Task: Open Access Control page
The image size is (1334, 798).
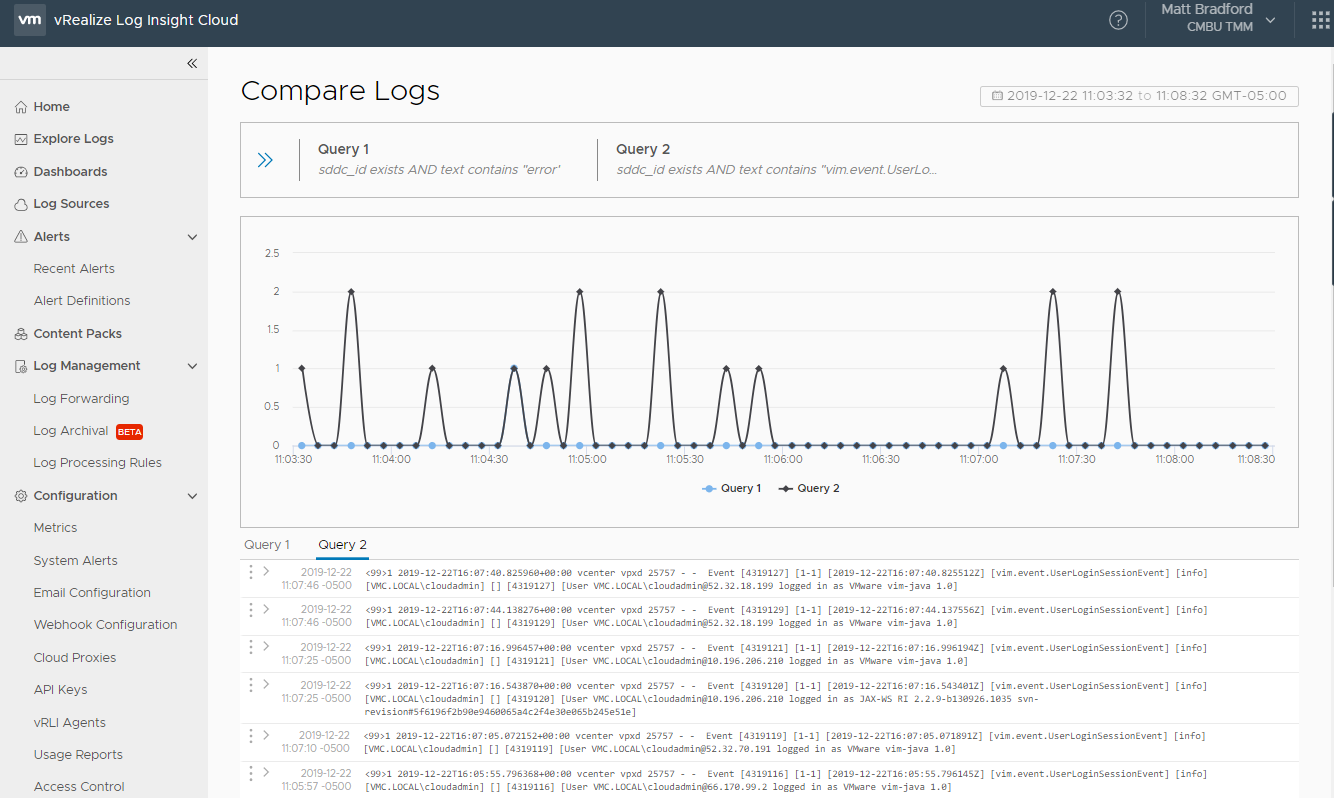Action: [79, 787]
